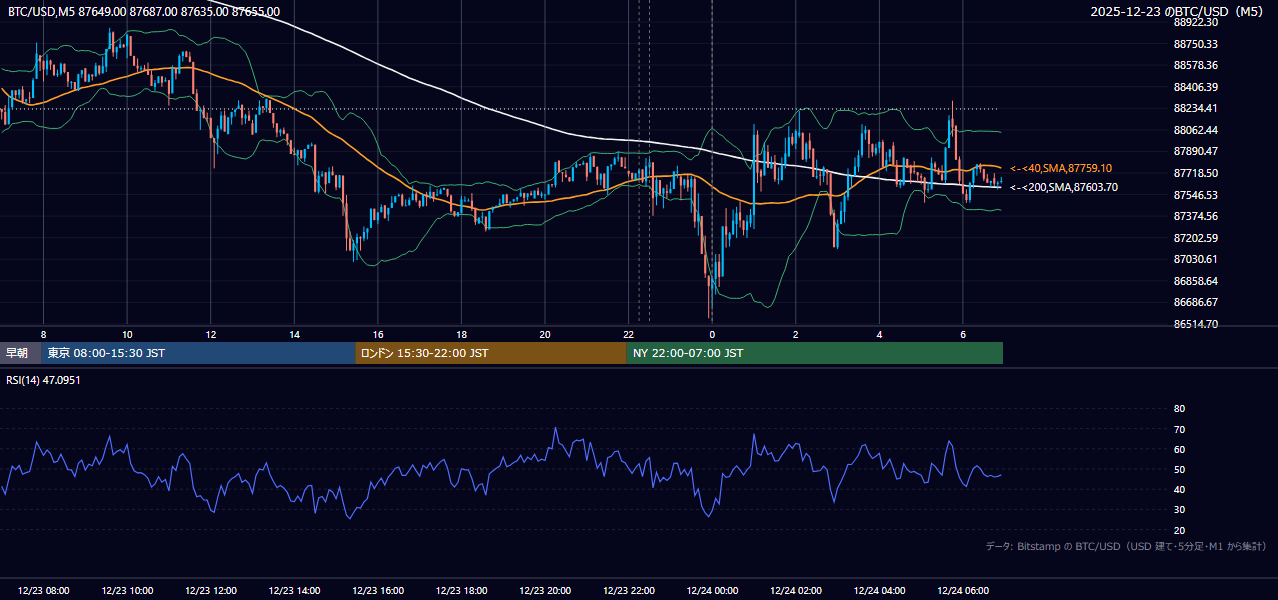The width and height of the screenshot is (1278, 600).
Task: Click price axis label 88062.44
Action: point(1196,130)
